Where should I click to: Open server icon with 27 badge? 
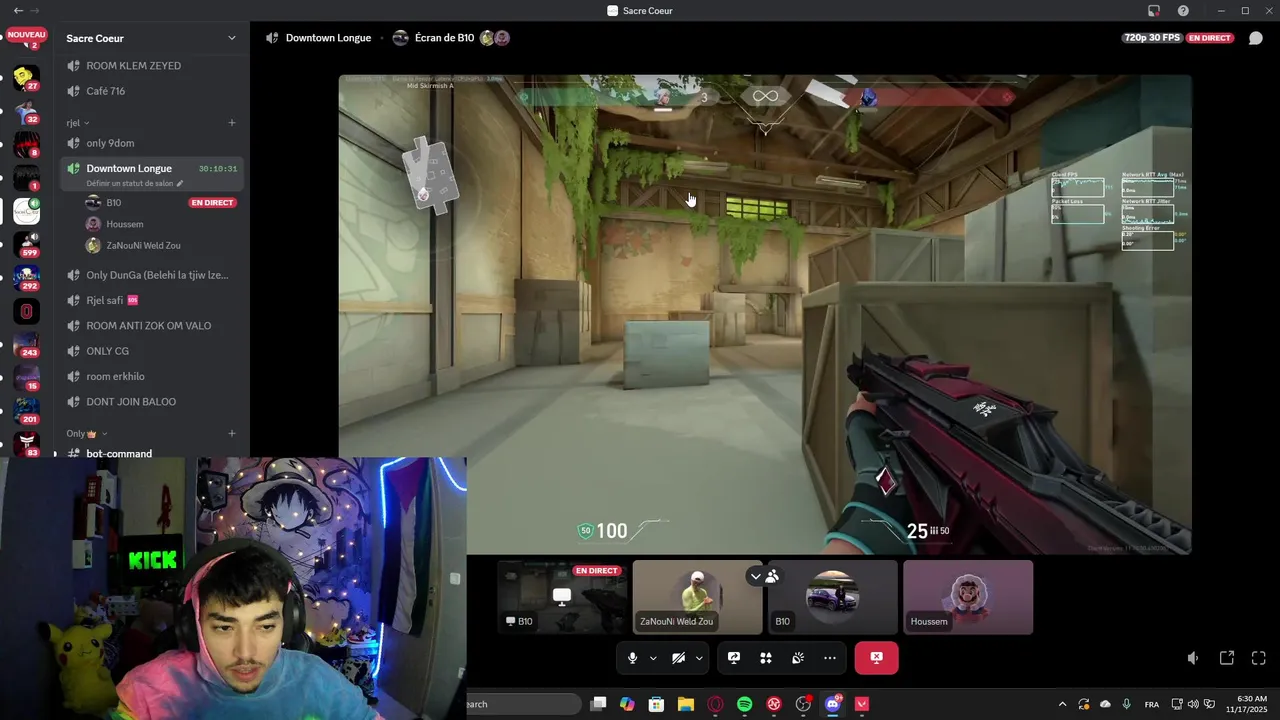coord(26,77)
